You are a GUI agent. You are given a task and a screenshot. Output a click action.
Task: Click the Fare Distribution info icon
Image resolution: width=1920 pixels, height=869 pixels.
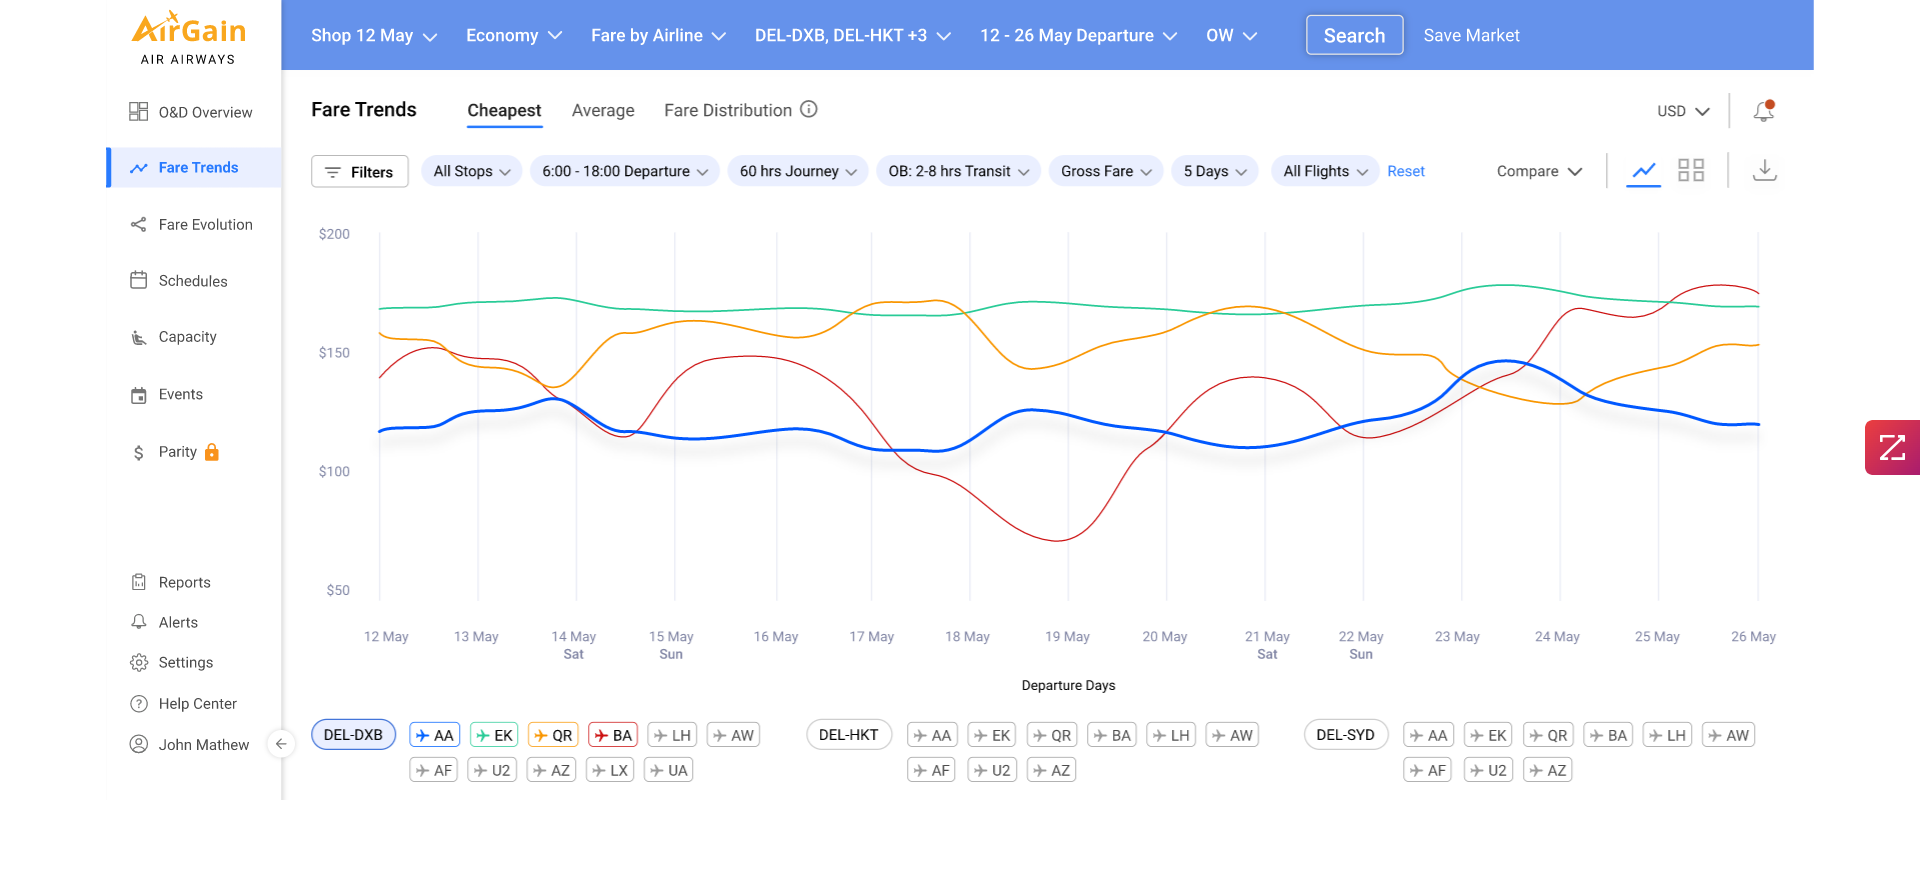809,109
